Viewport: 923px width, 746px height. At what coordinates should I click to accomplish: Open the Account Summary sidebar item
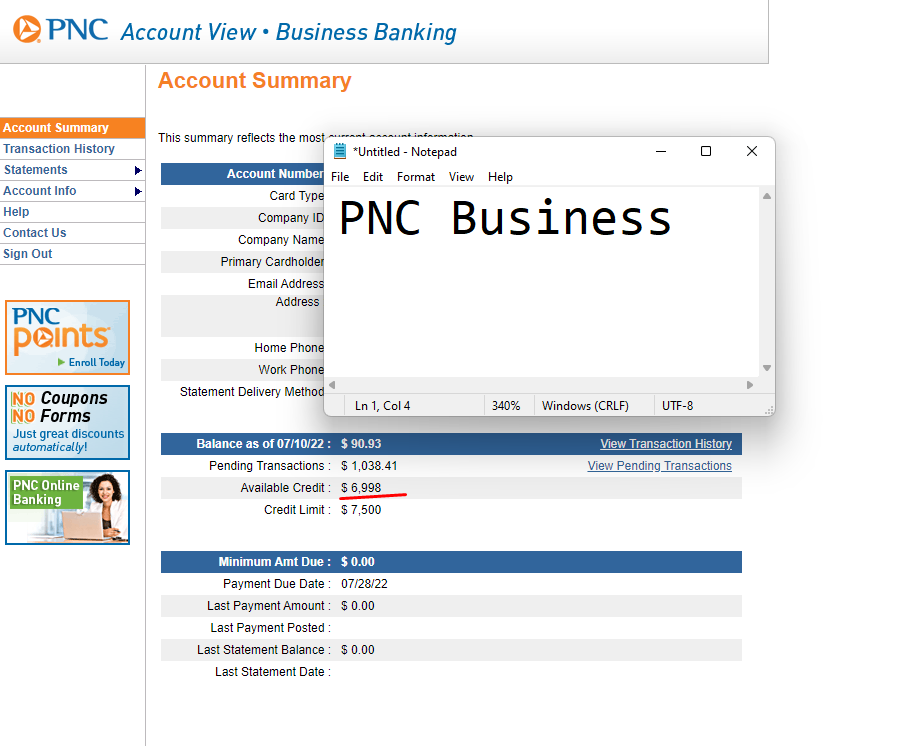click(x=72, y=128)
